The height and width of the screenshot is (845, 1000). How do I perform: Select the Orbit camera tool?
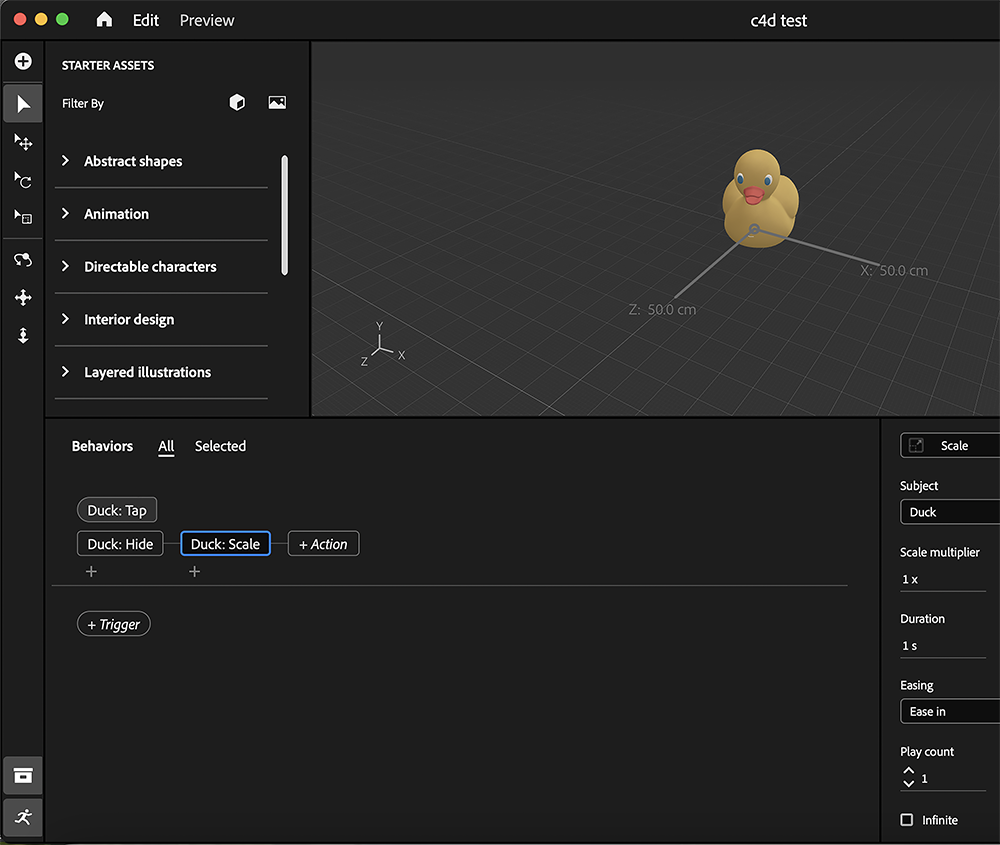22,259
